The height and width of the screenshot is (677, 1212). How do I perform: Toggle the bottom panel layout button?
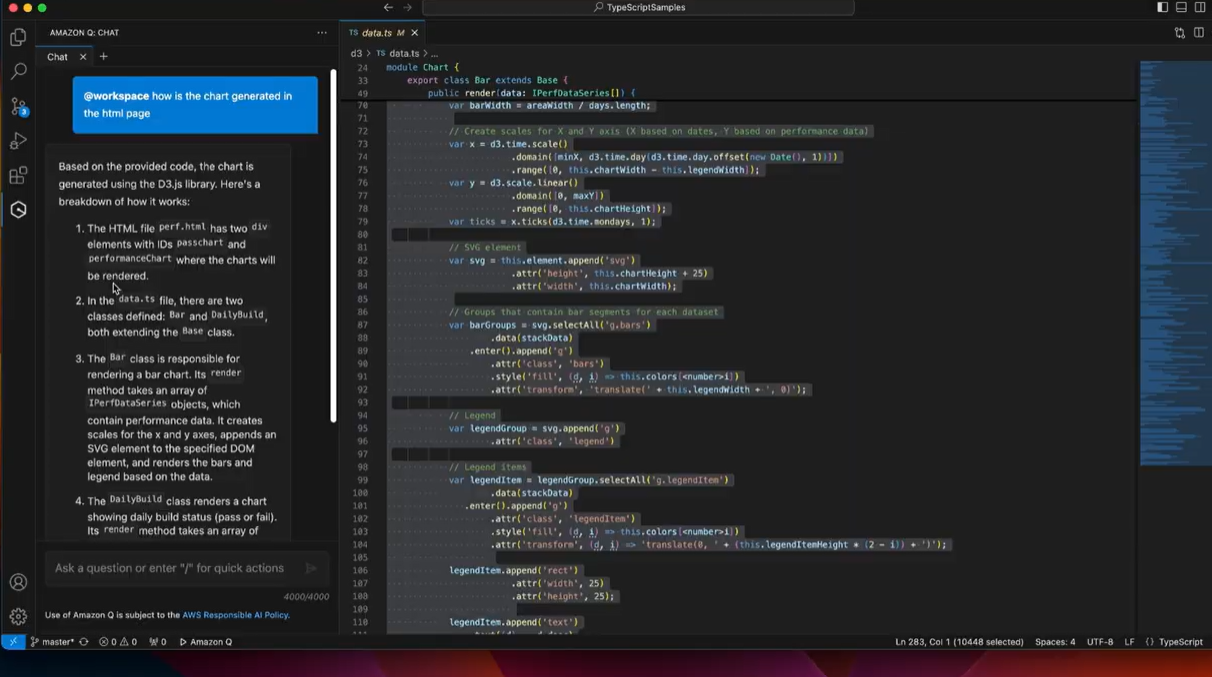[x=1181, y=8]
